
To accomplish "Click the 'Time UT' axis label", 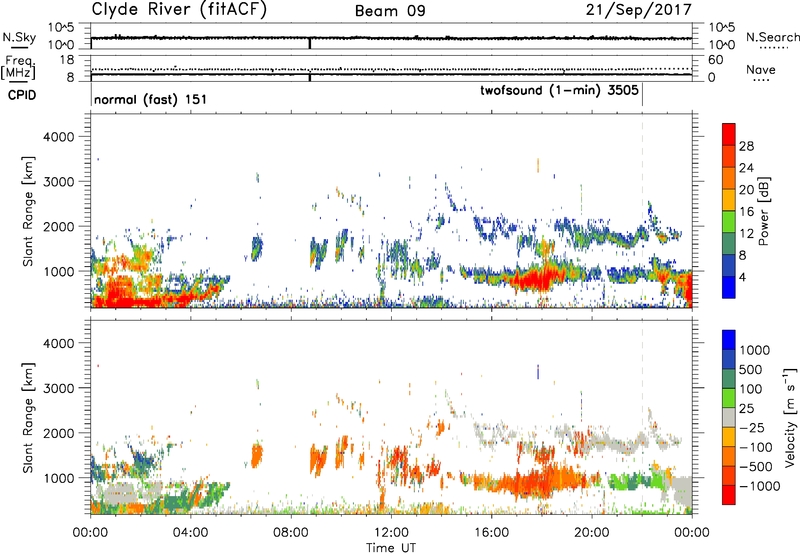I will [391, 548].
